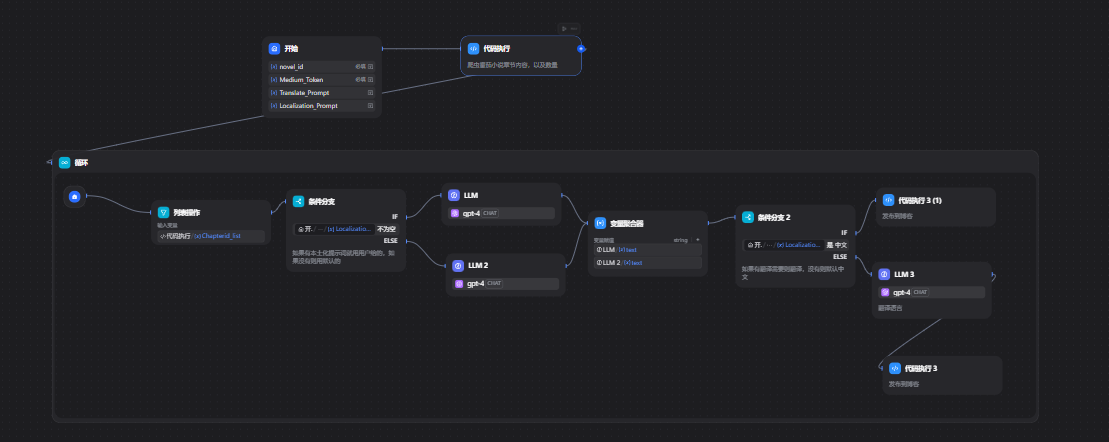This screenshot has height=442, width=1109.
Task: Select the novel_id variable row
Action: 322,66
